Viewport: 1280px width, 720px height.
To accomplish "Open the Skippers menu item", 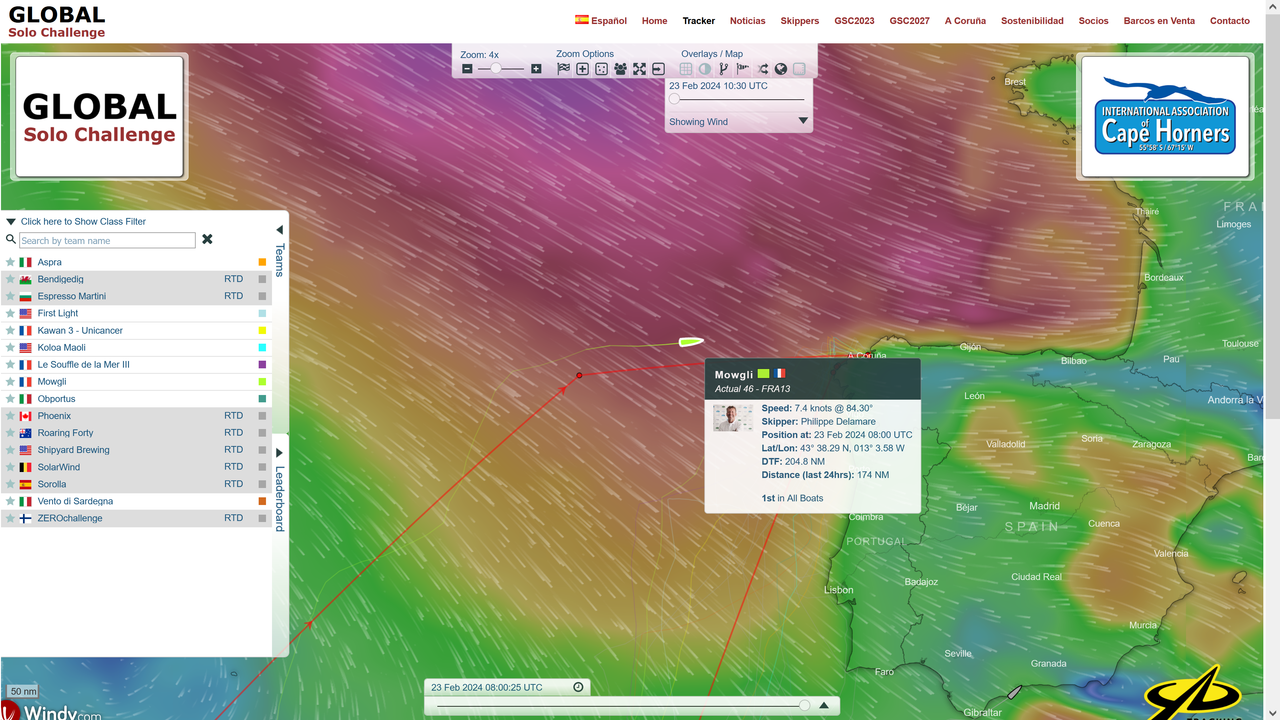I will click(x=800, y=21).
